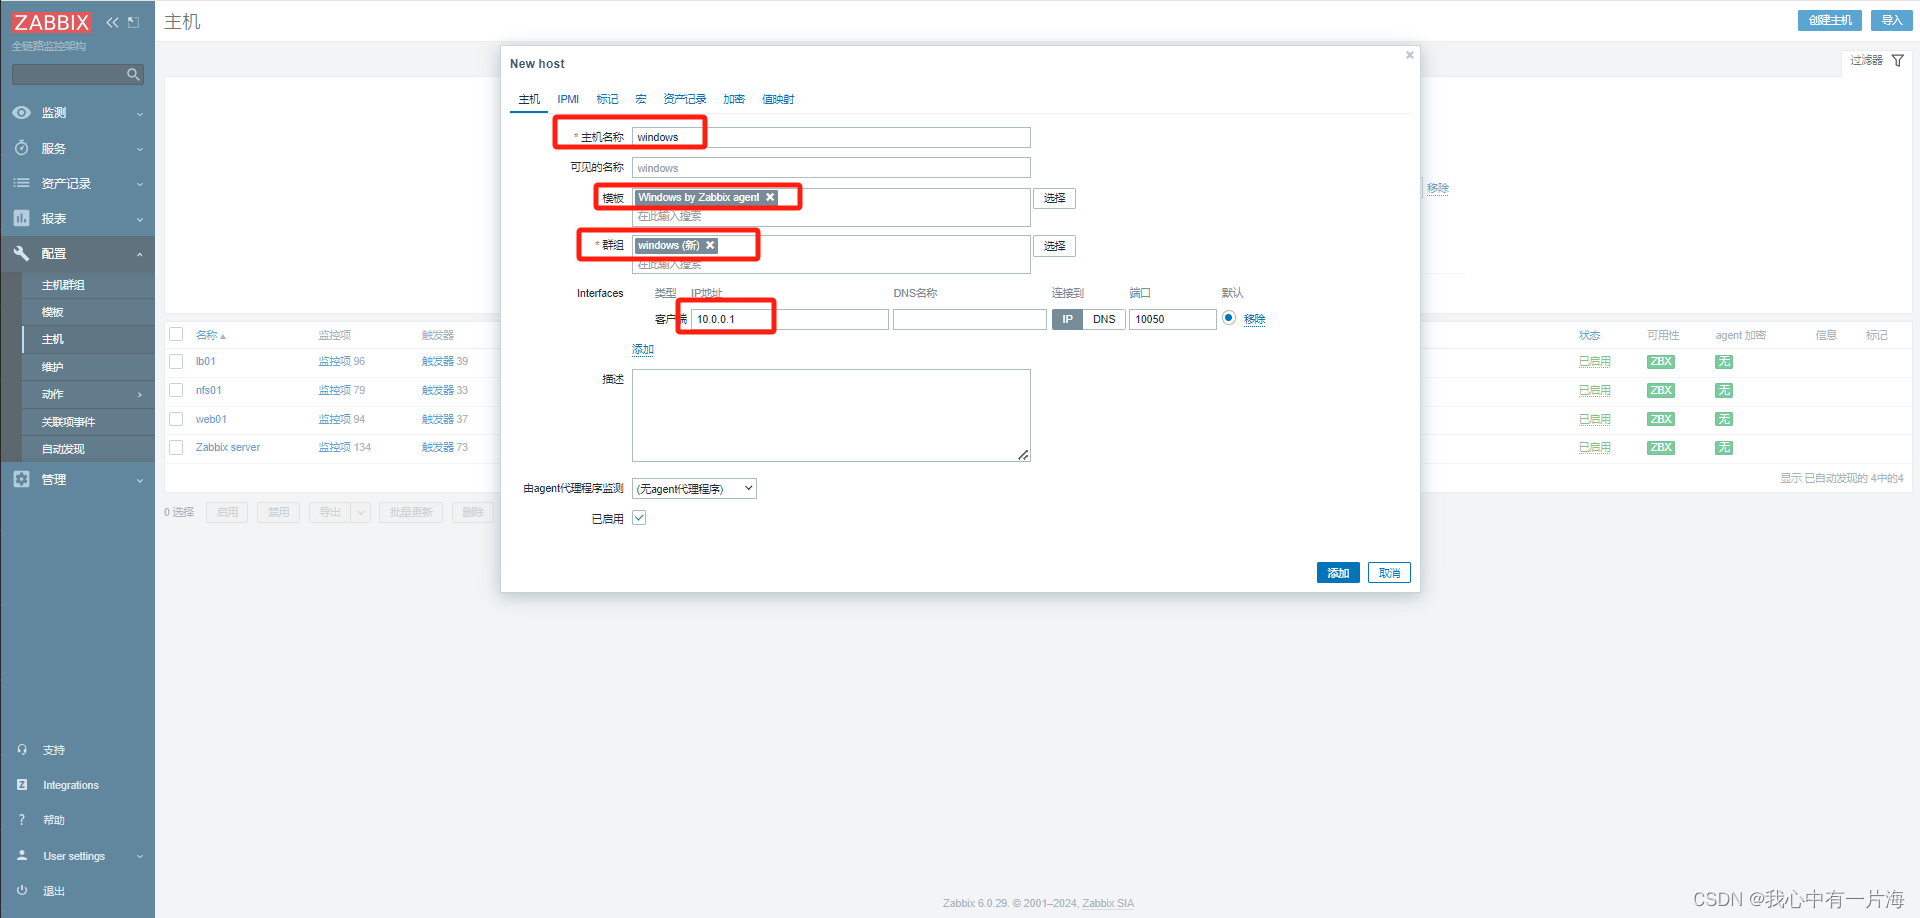Remove the Windows by Zabbix agent template tag
The height and width of the screenshot is (918, 1920).
770,198
